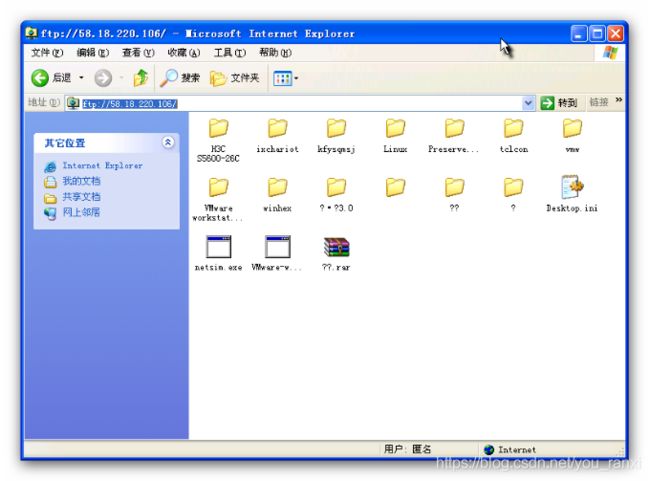Select the tclcon folder

pos(514,136)
